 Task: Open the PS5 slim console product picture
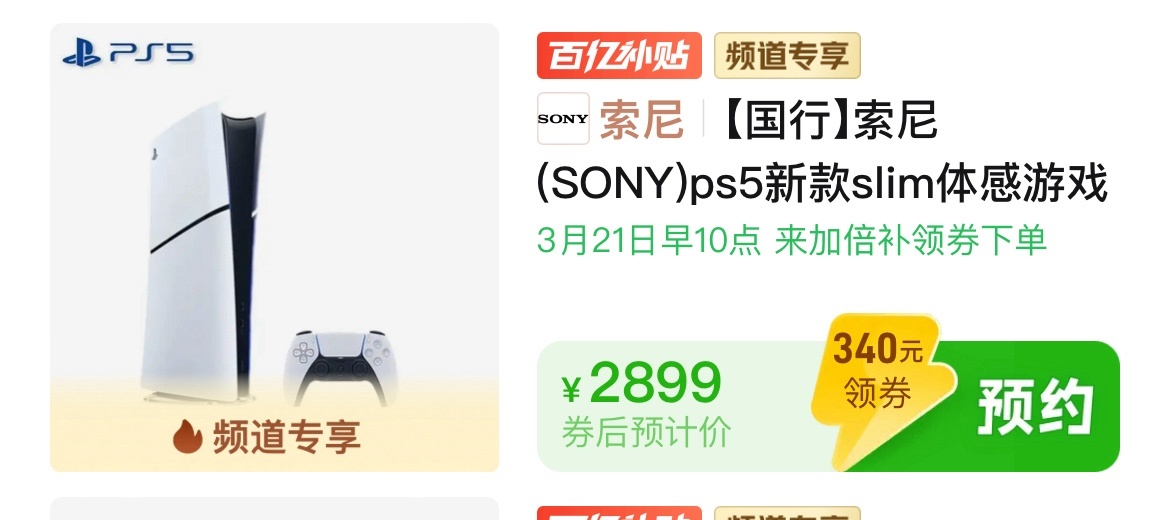pyautogui.click(x=274, y=247)
